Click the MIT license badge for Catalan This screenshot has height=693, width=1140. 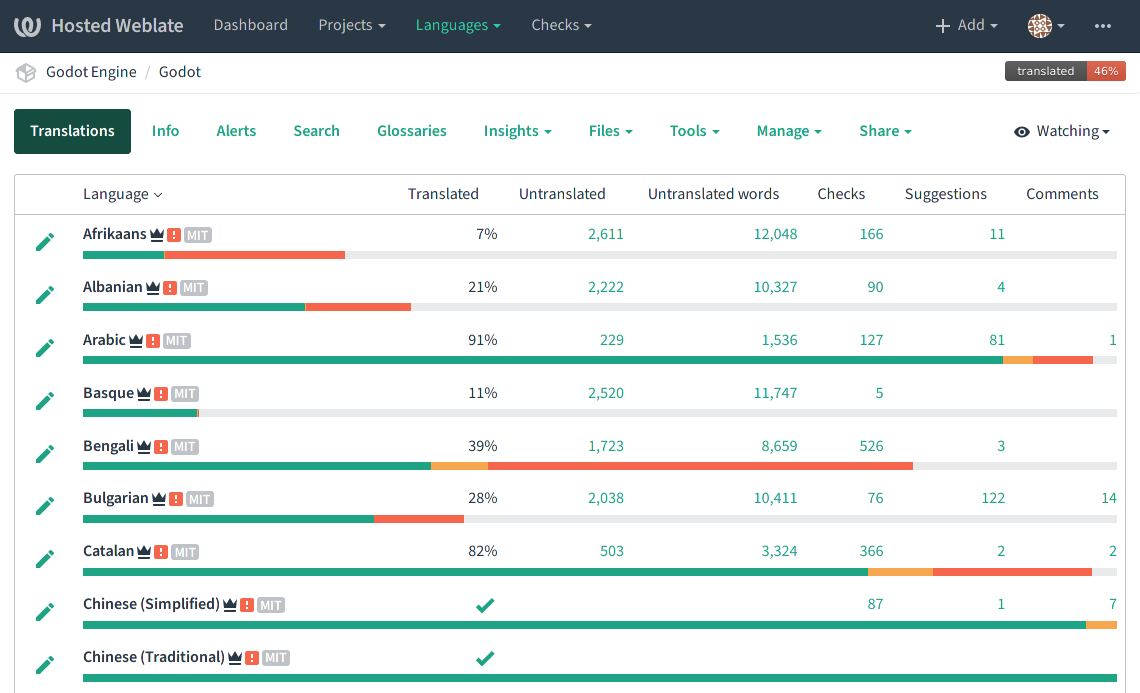pyautogui.click(x=185, y=552)
